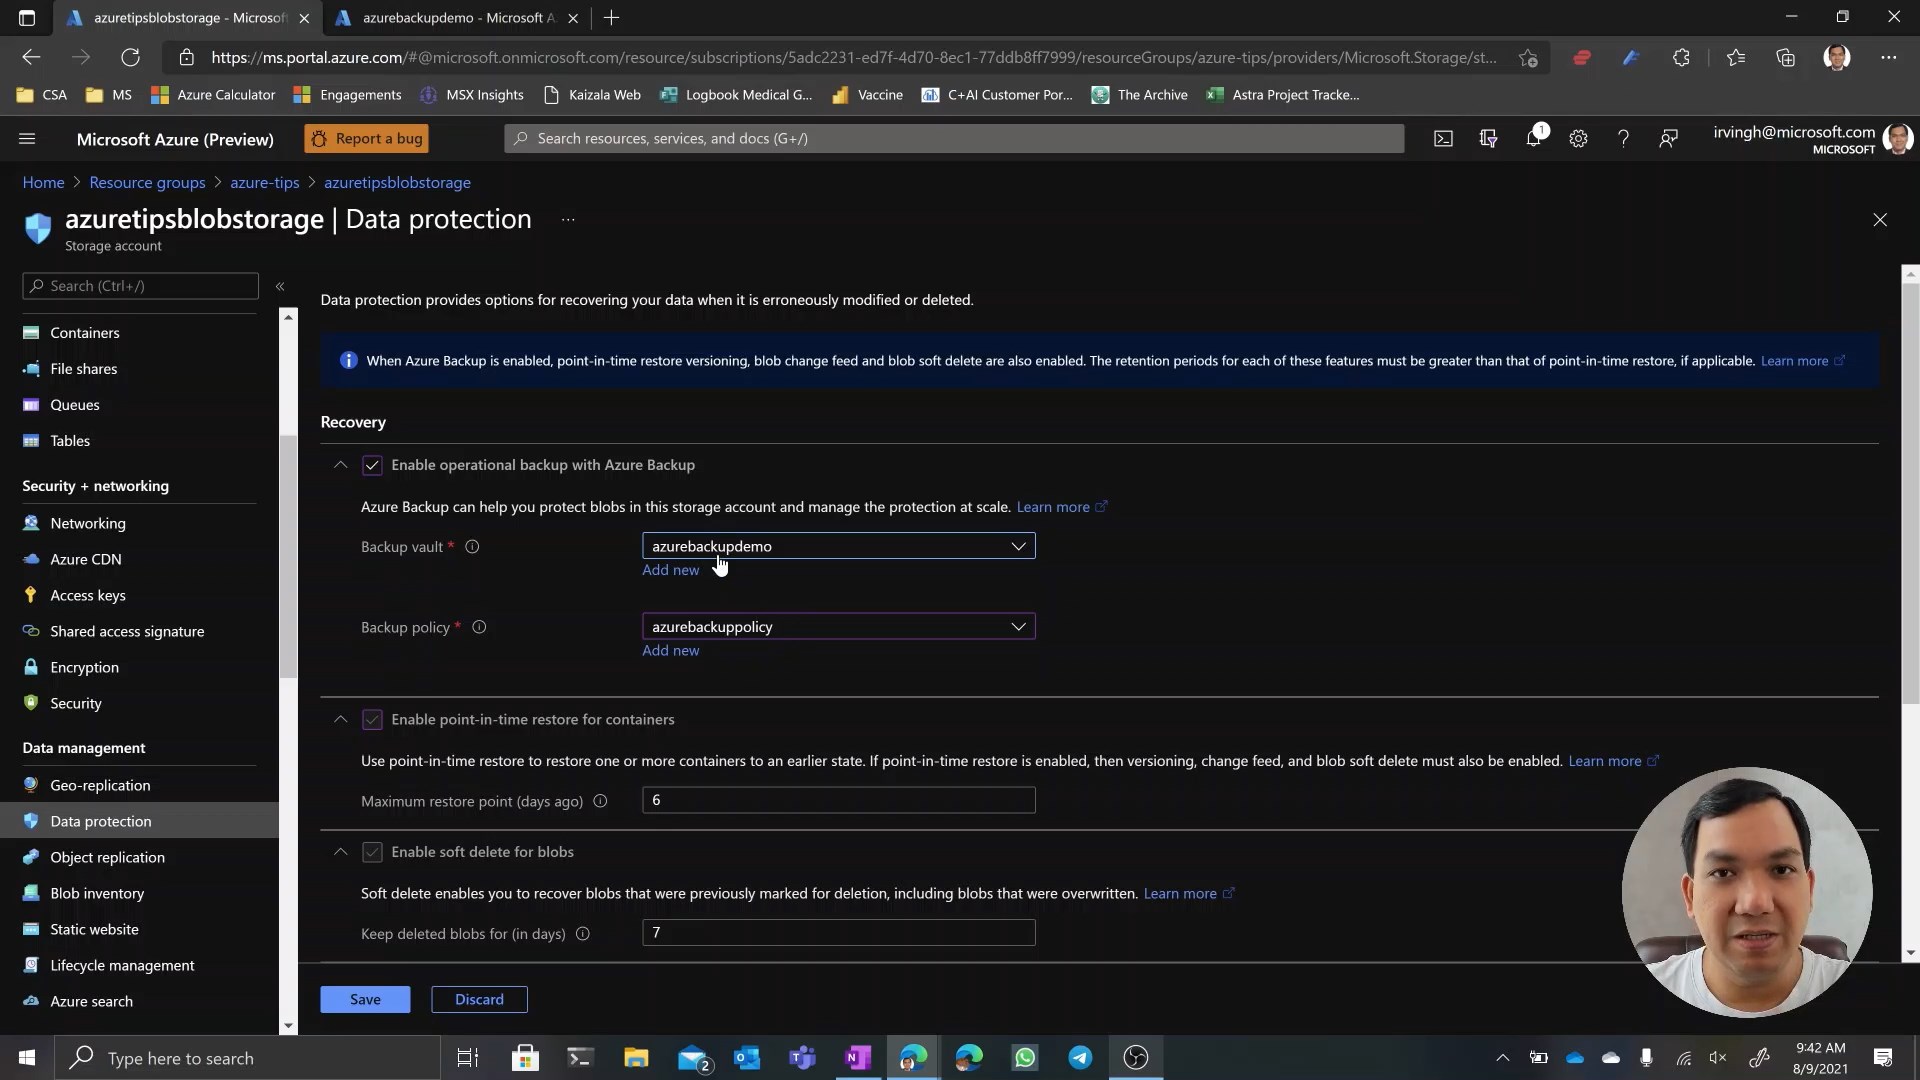Uncheck Enable operational backup with Azure Backup
The width and height of the screenshot is (1920, 1080).
click(x=372, y=465)
